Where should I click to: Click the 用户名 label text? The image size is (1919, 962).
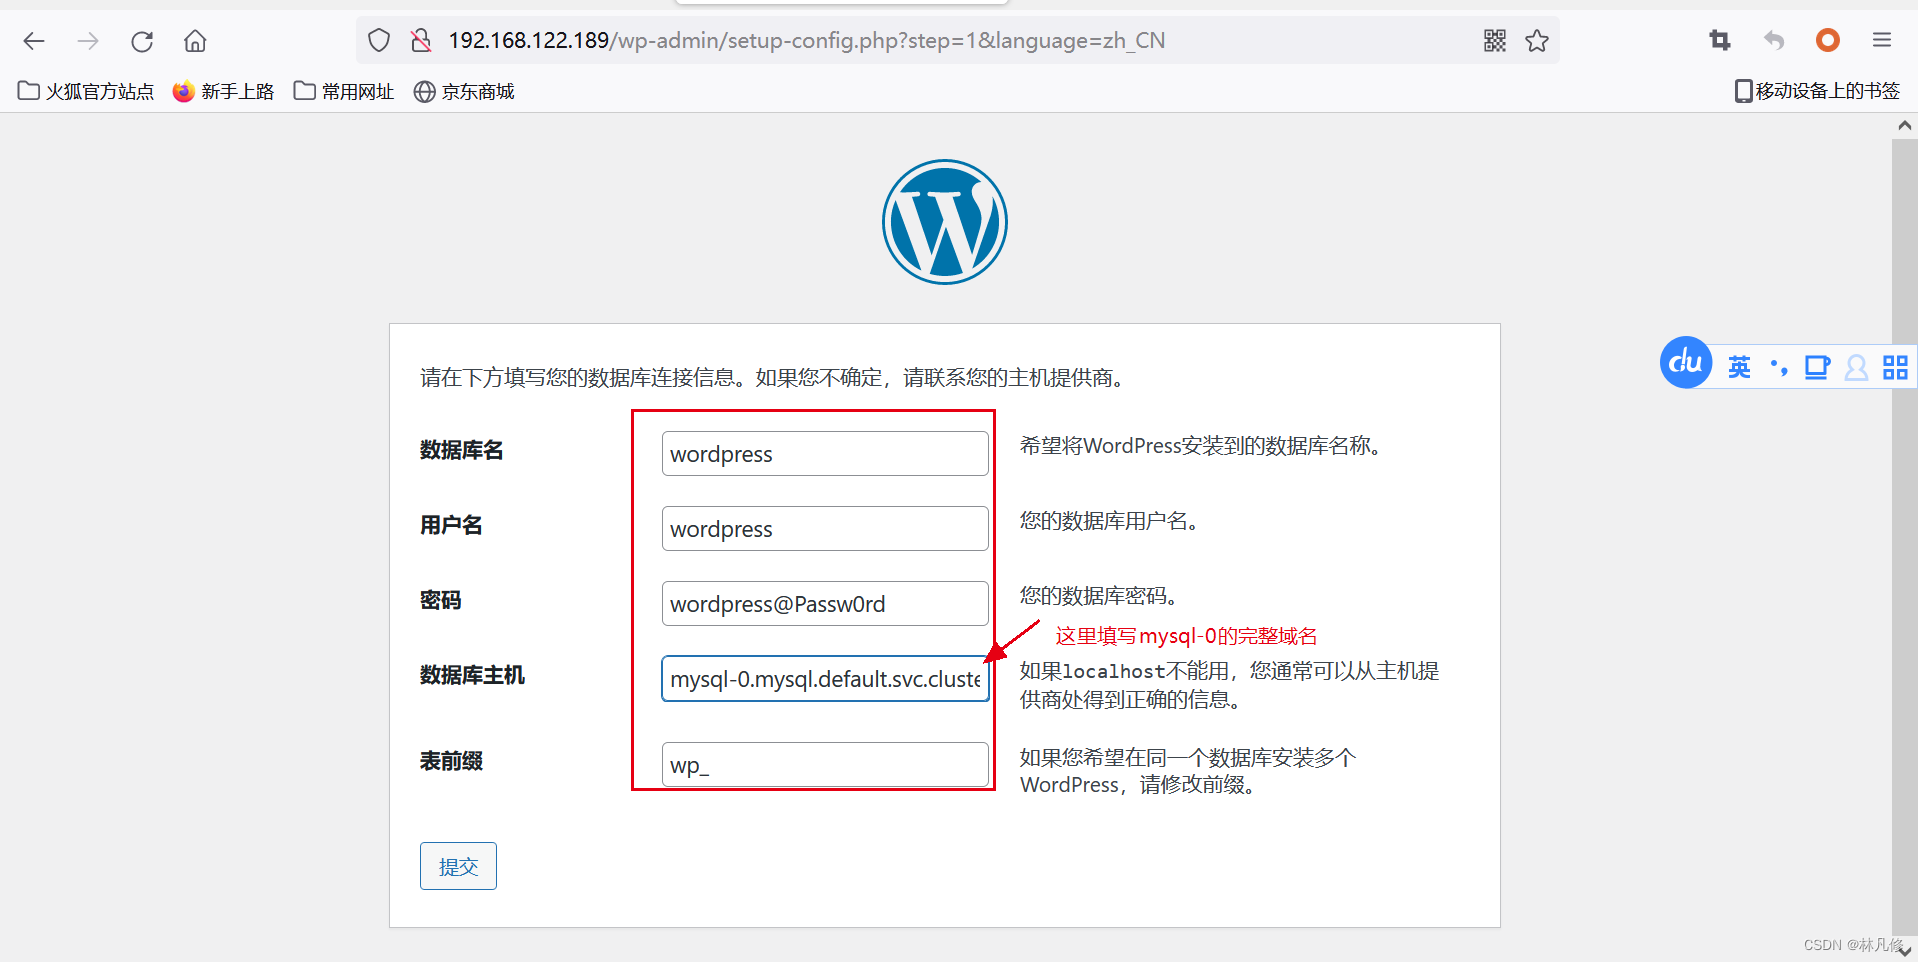click(x=451, y=525)
